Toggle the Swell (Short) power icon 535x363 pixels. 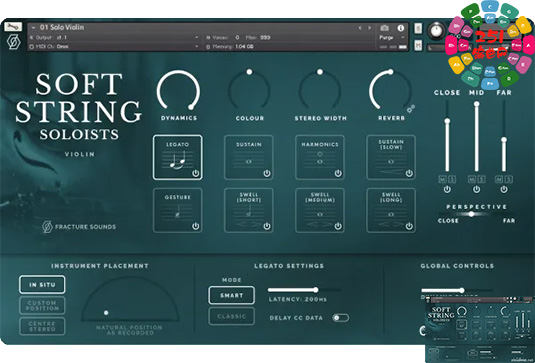(x=267, y=226)
